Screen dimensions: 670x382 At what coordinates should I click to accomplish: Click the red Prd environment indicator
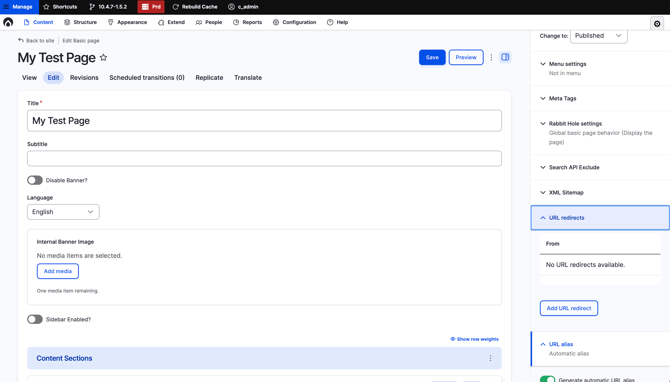coord(151,7)
